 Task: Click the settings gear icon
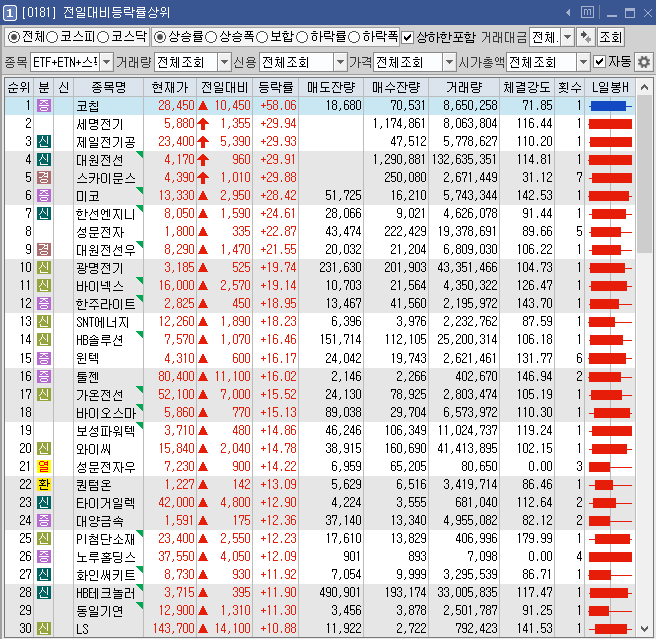(643, 62)
